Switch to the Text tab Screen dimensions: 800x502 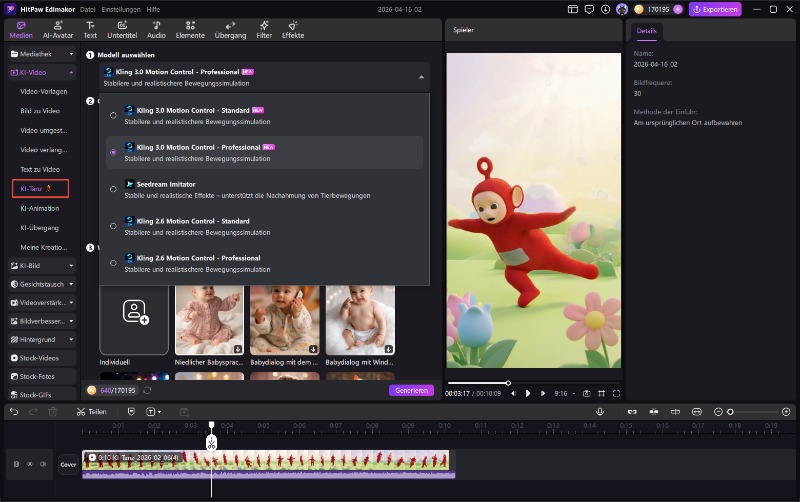pos(90,30)
